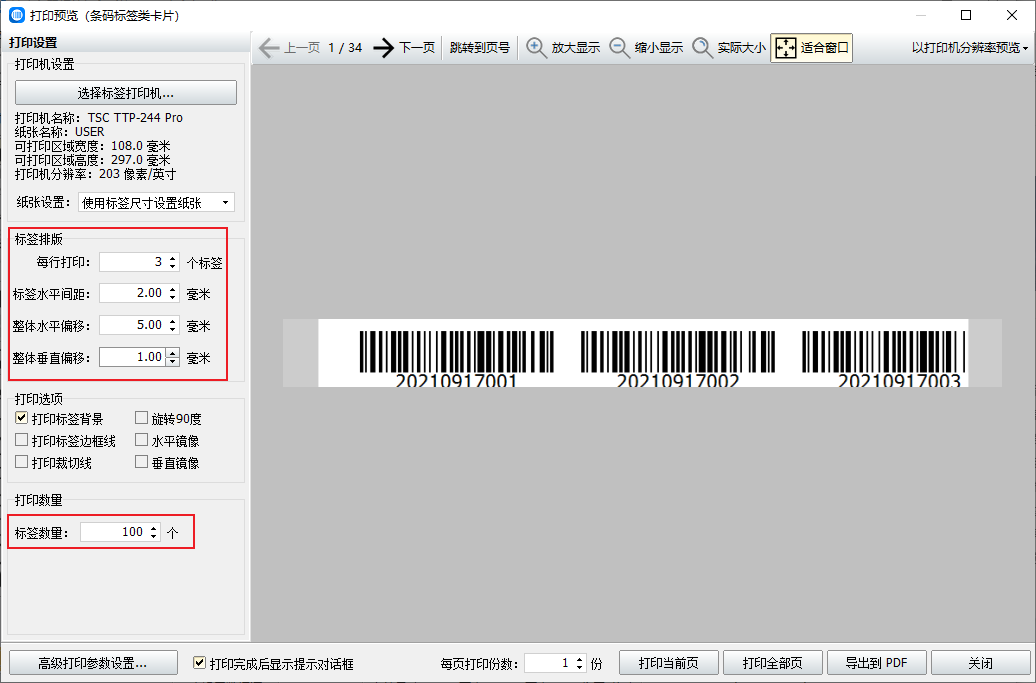Toggle show dialog after printing checkbox
This screenshot has width=1036, height=683.
pyautogui.click(x=199, y=663)
